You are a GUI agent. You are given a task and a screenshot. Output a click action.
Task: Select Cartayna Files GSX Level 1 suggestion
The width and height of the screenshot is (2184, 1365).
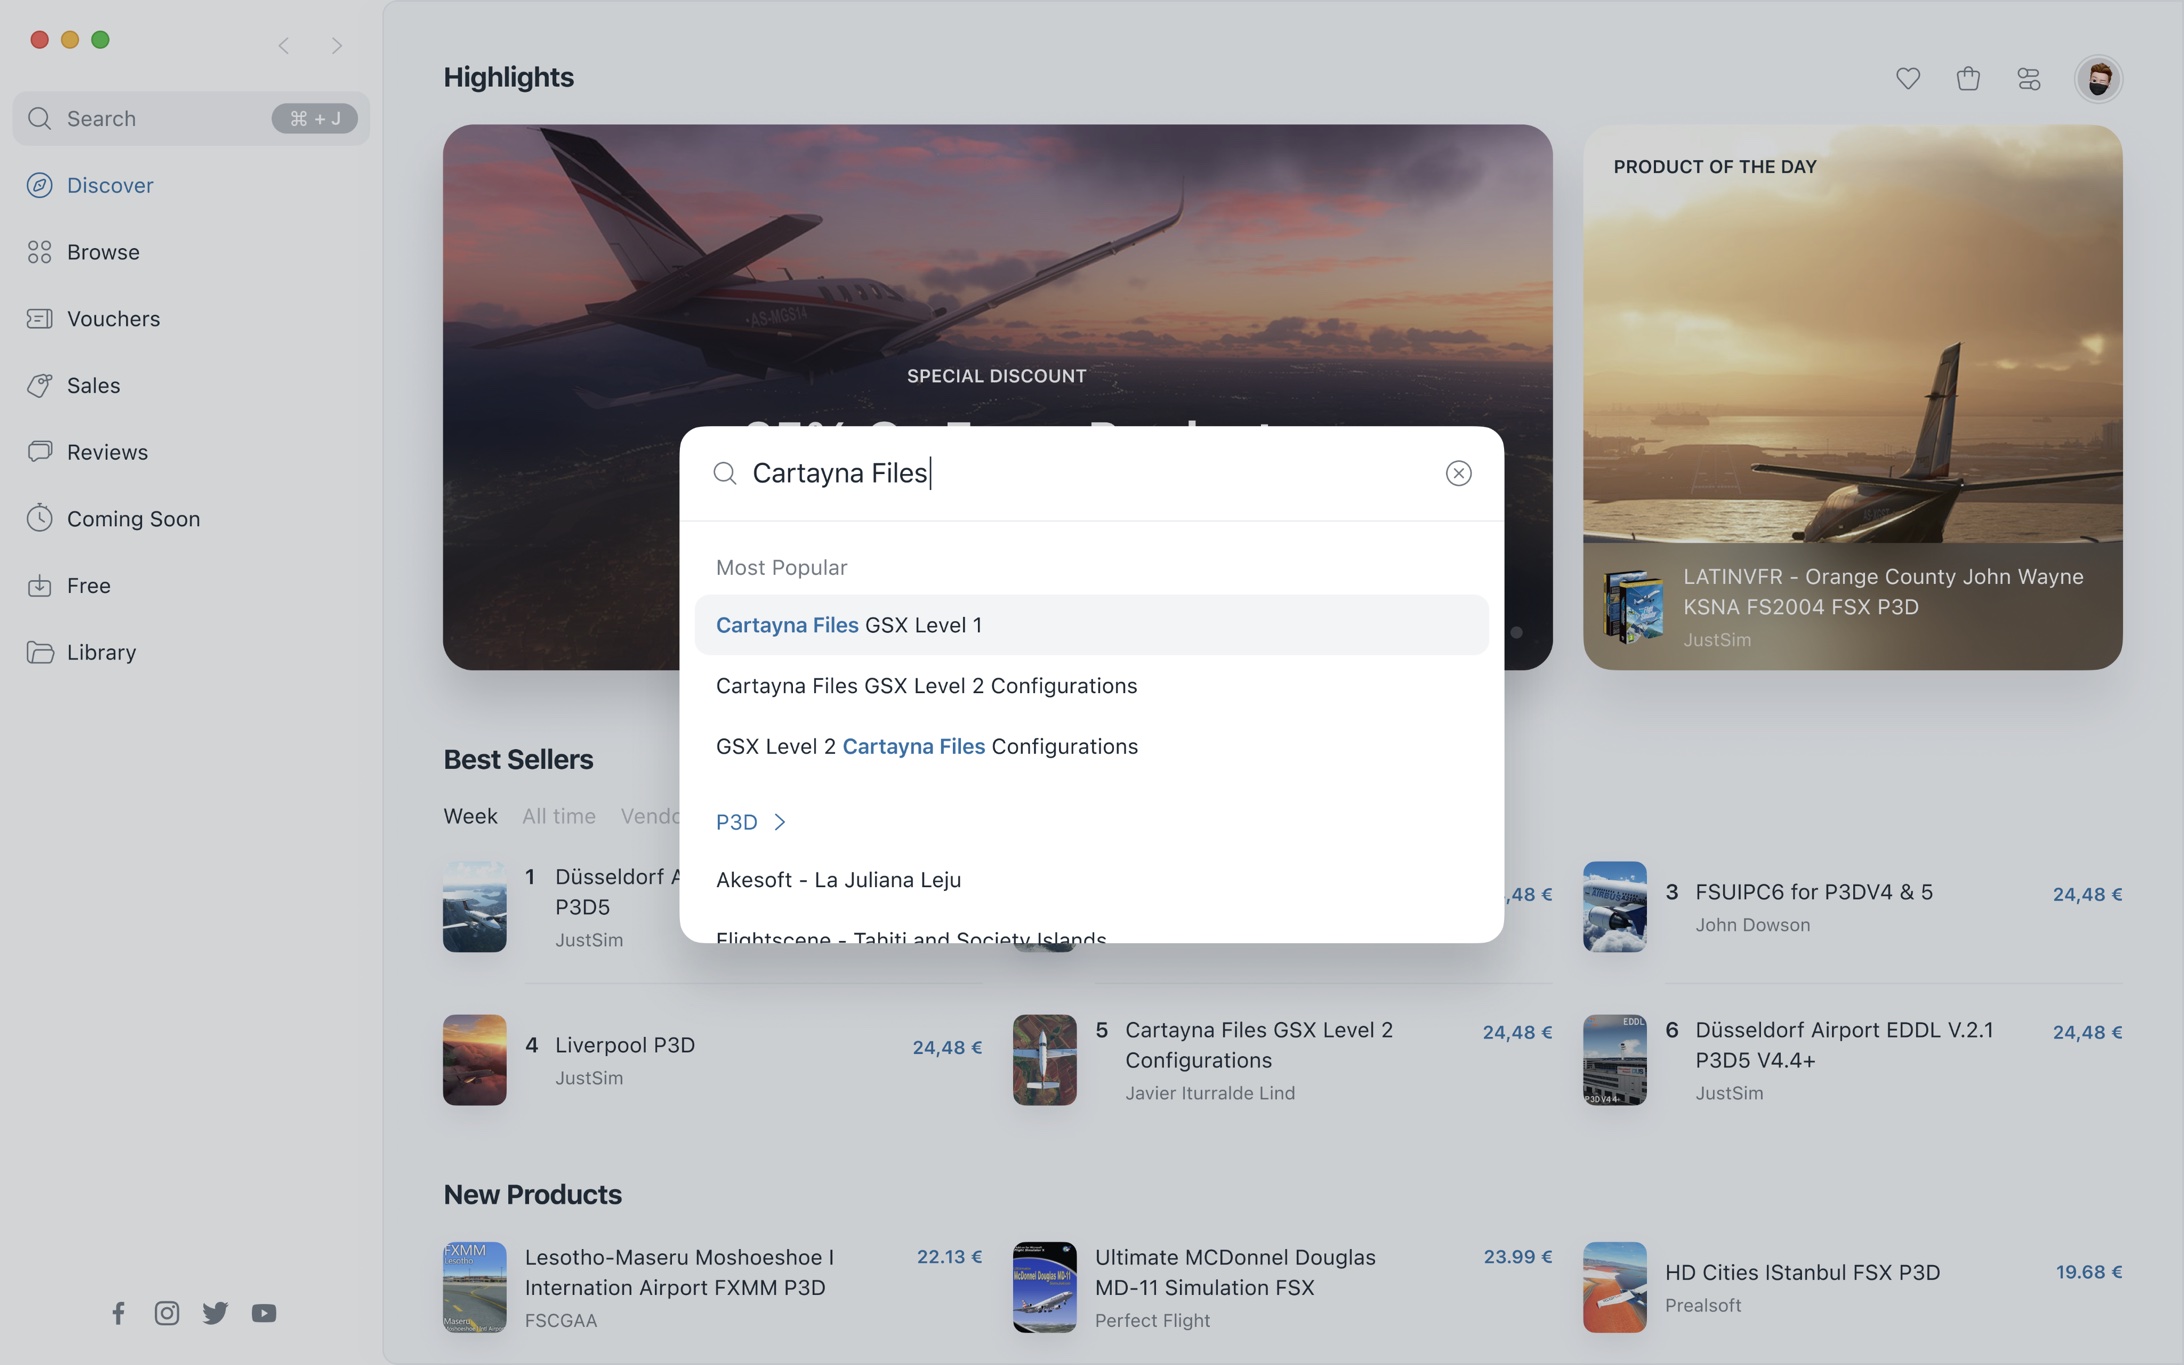tap(1091, 625)
